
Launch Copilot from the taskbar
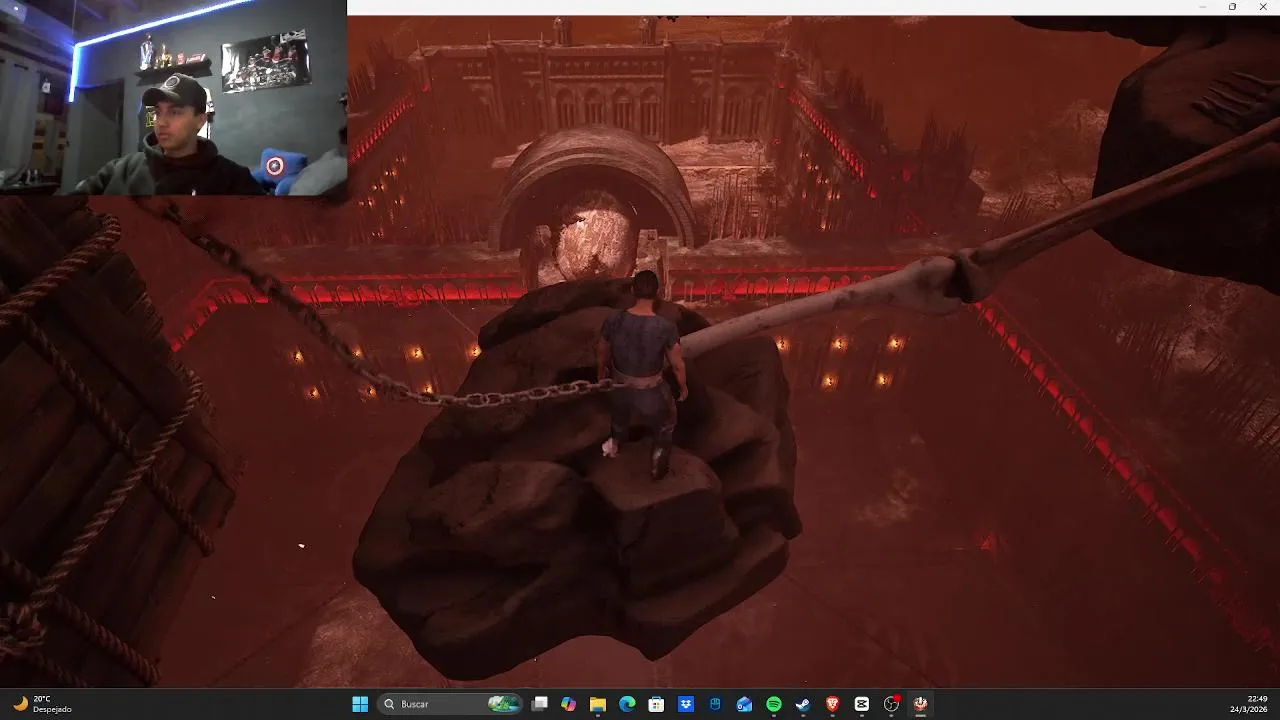[x=569, y=704]
